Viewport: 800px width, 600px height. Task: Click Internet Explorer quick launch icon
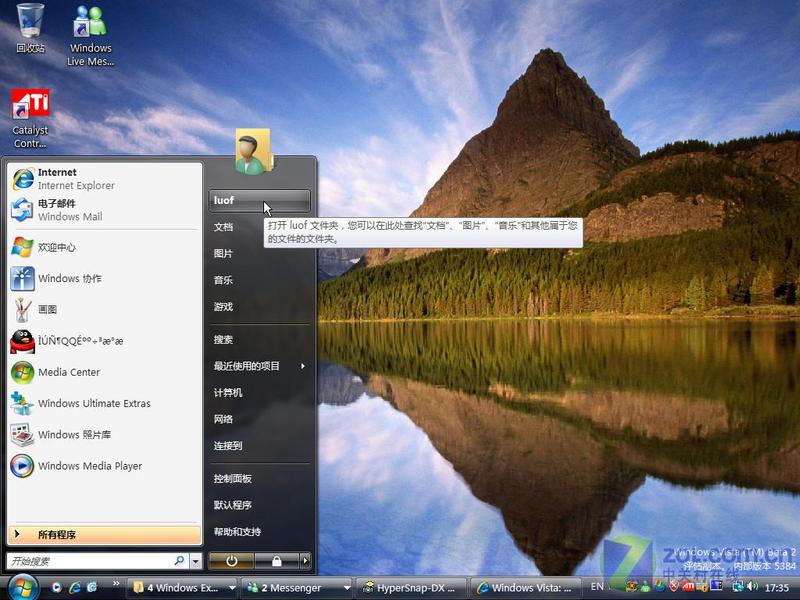[x=75, y=588]
